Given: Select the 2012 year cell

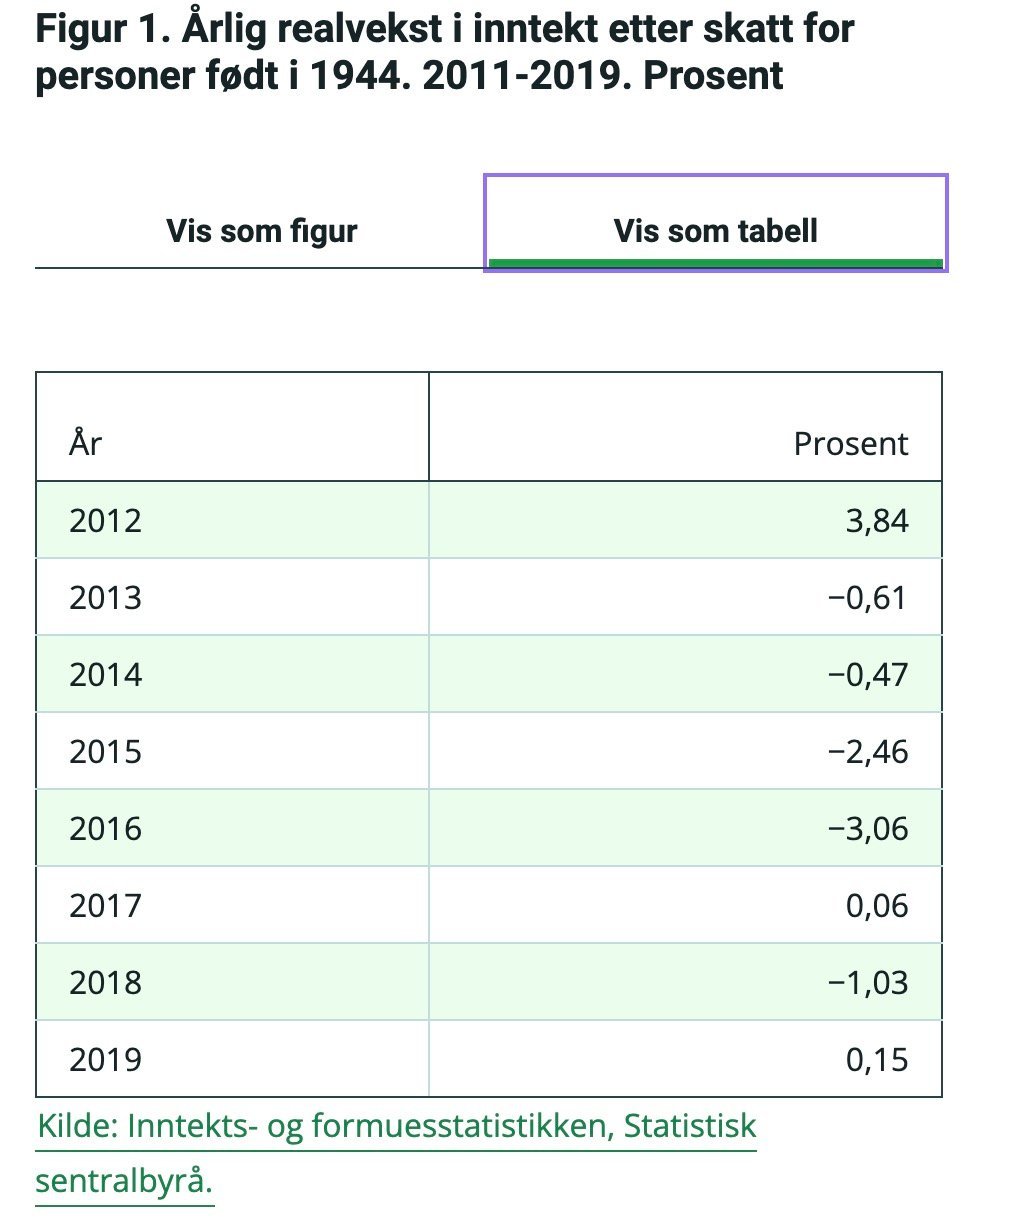Looking at the screenshot, I should 232,520.
